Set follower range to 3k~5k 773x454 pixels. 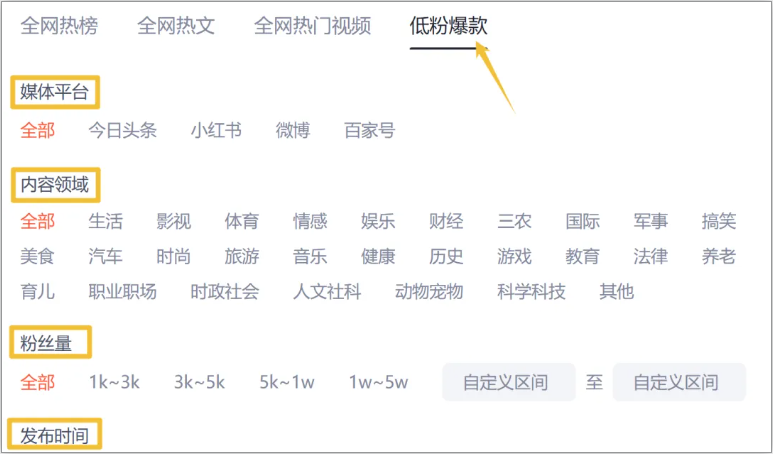(200, 383)
